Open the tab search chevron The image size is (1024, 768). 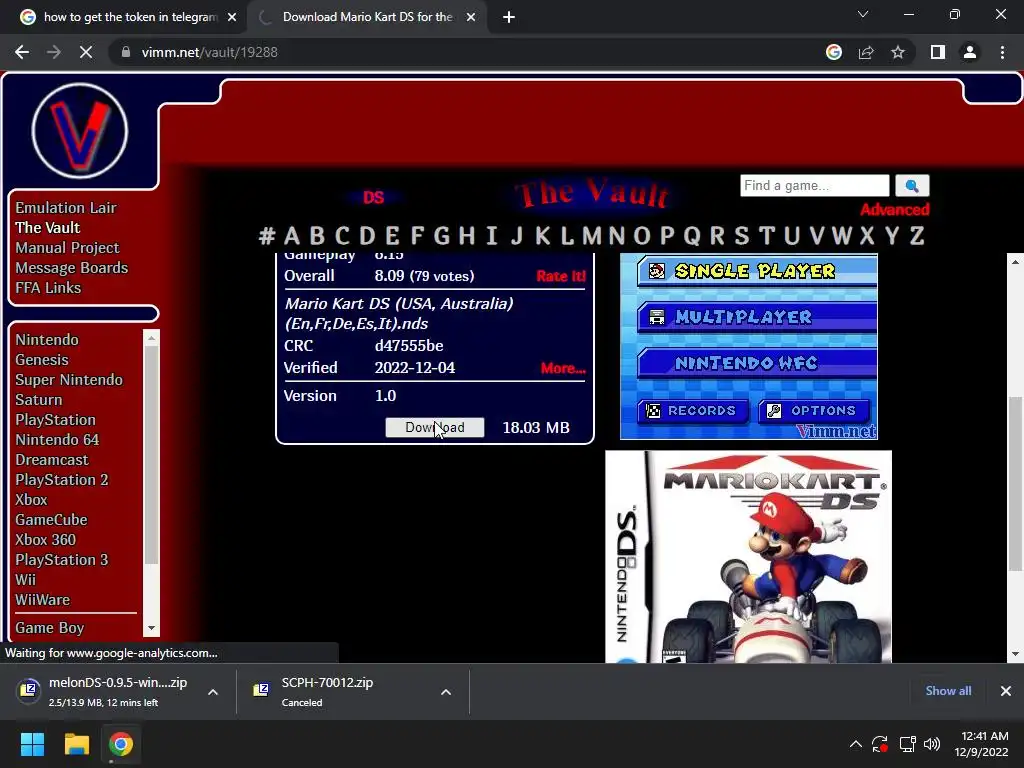point(863,14)
